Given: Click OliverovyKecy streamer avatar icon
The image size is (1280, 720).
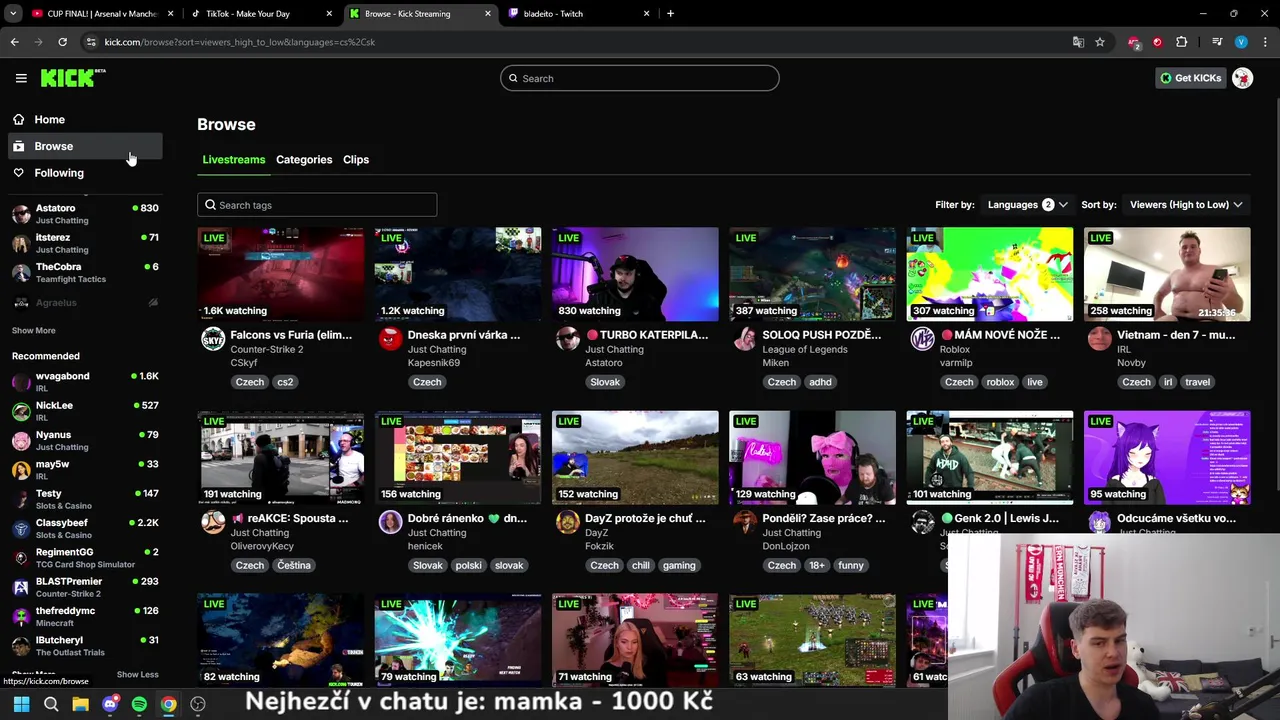Looking at the screenshot, I should tap(213, 522).
